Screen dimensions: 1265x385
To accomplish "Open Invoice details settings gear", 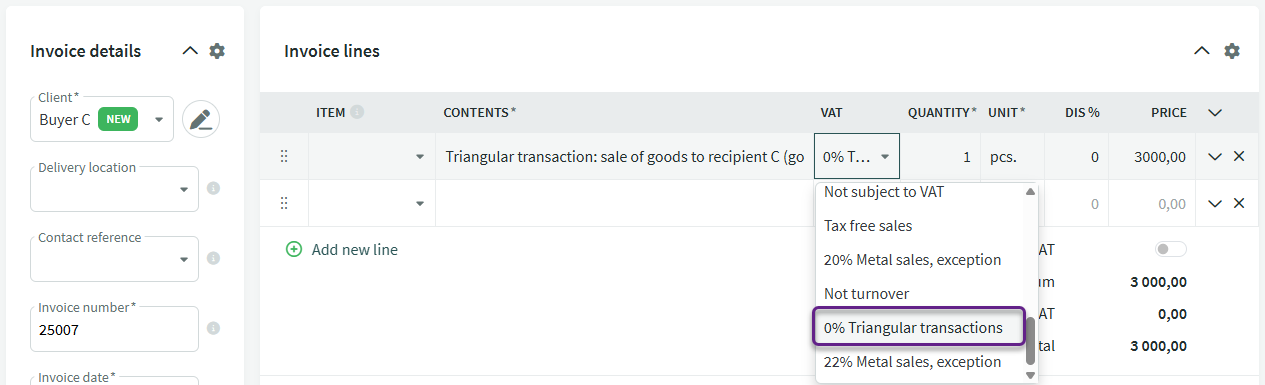I will coord(217,51).
